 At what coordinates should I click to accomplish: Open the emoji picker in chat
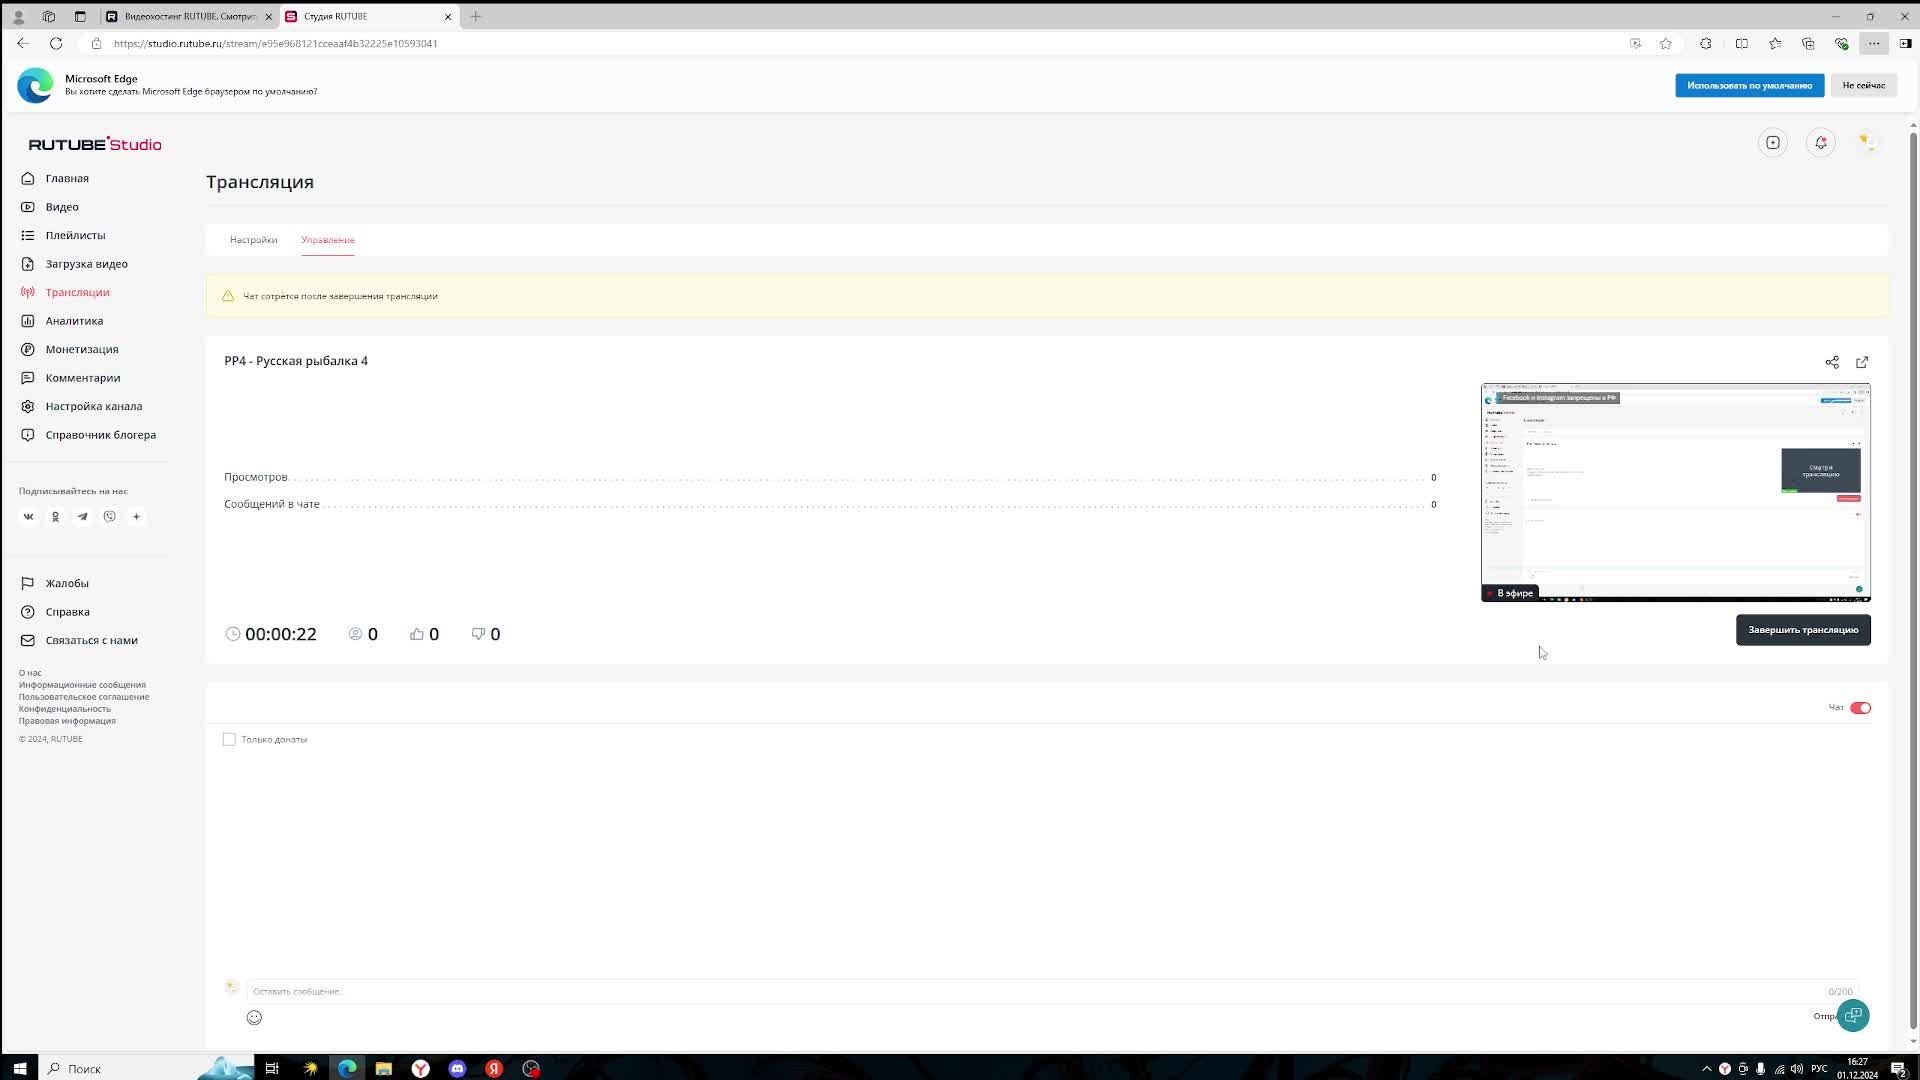coord(254,1017)
